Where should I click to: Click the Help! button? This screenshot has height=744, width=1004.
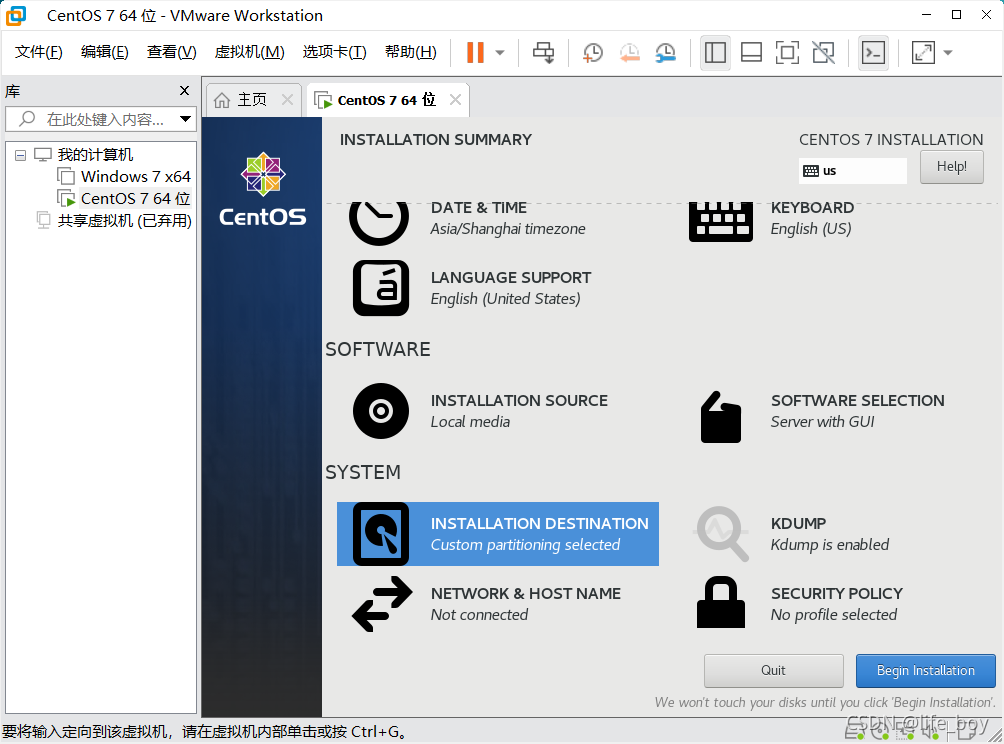tap(951, 166)
